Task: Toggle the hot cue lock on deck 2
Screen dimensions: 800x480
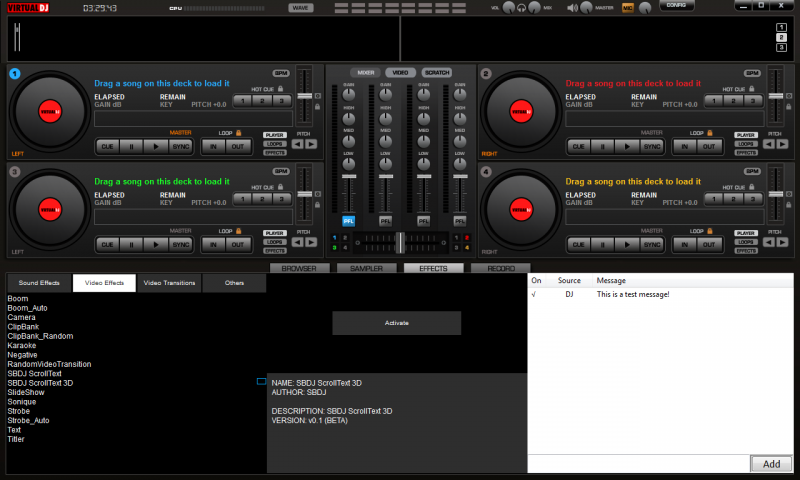Action: point(752,89)
